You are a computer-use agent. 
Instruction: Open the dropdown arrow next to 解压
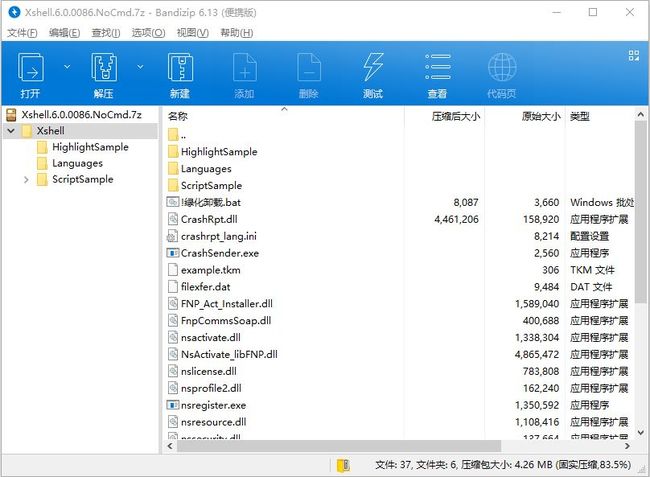coord(140,66)
